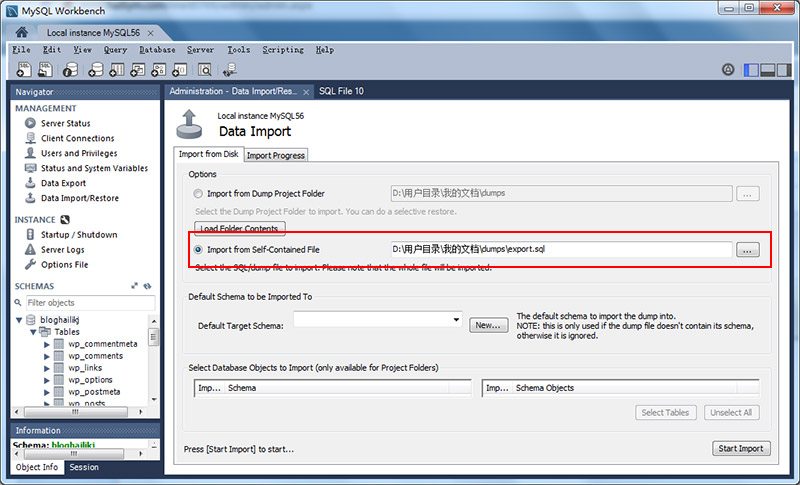800x485 pixels.
Task: Collapse the Tables tree node
Action: 33,332
